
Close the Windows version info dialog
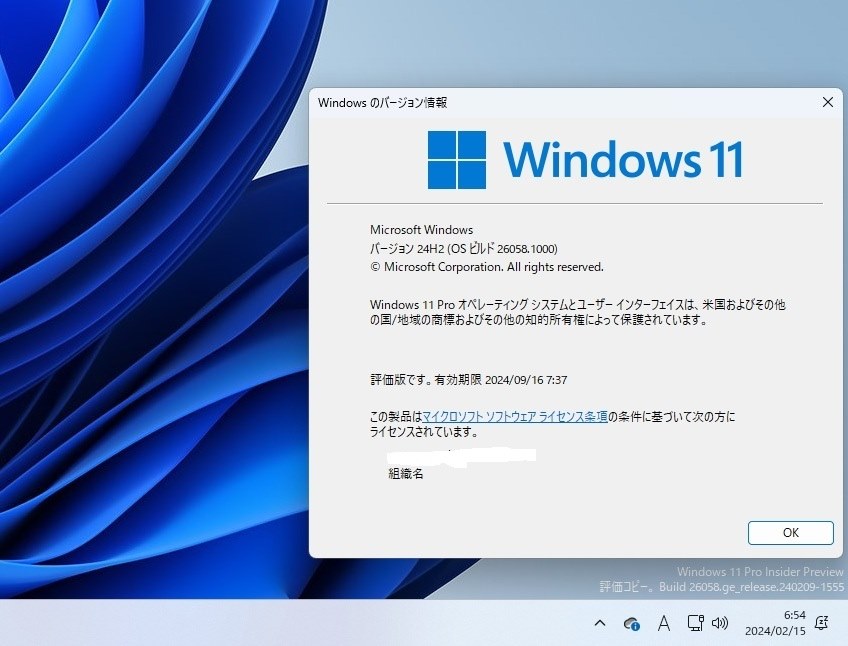(x=827, y=102)
